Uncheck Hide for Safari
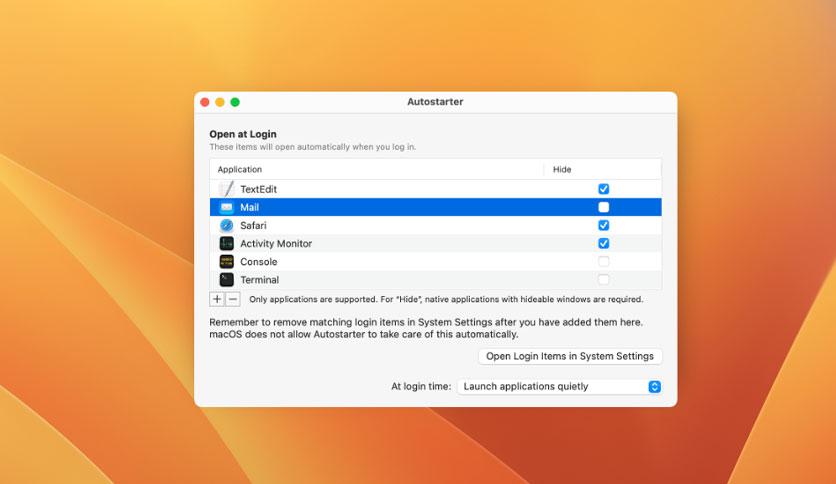Screen dimensions: 836x484 coord(604,225)
